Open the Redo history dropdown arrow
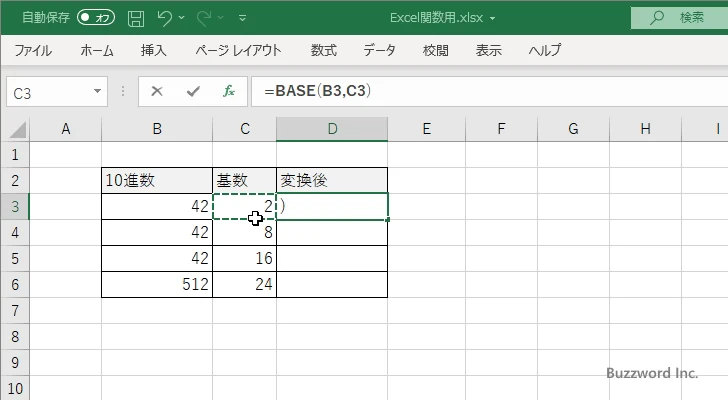 (x=221, y=18)
